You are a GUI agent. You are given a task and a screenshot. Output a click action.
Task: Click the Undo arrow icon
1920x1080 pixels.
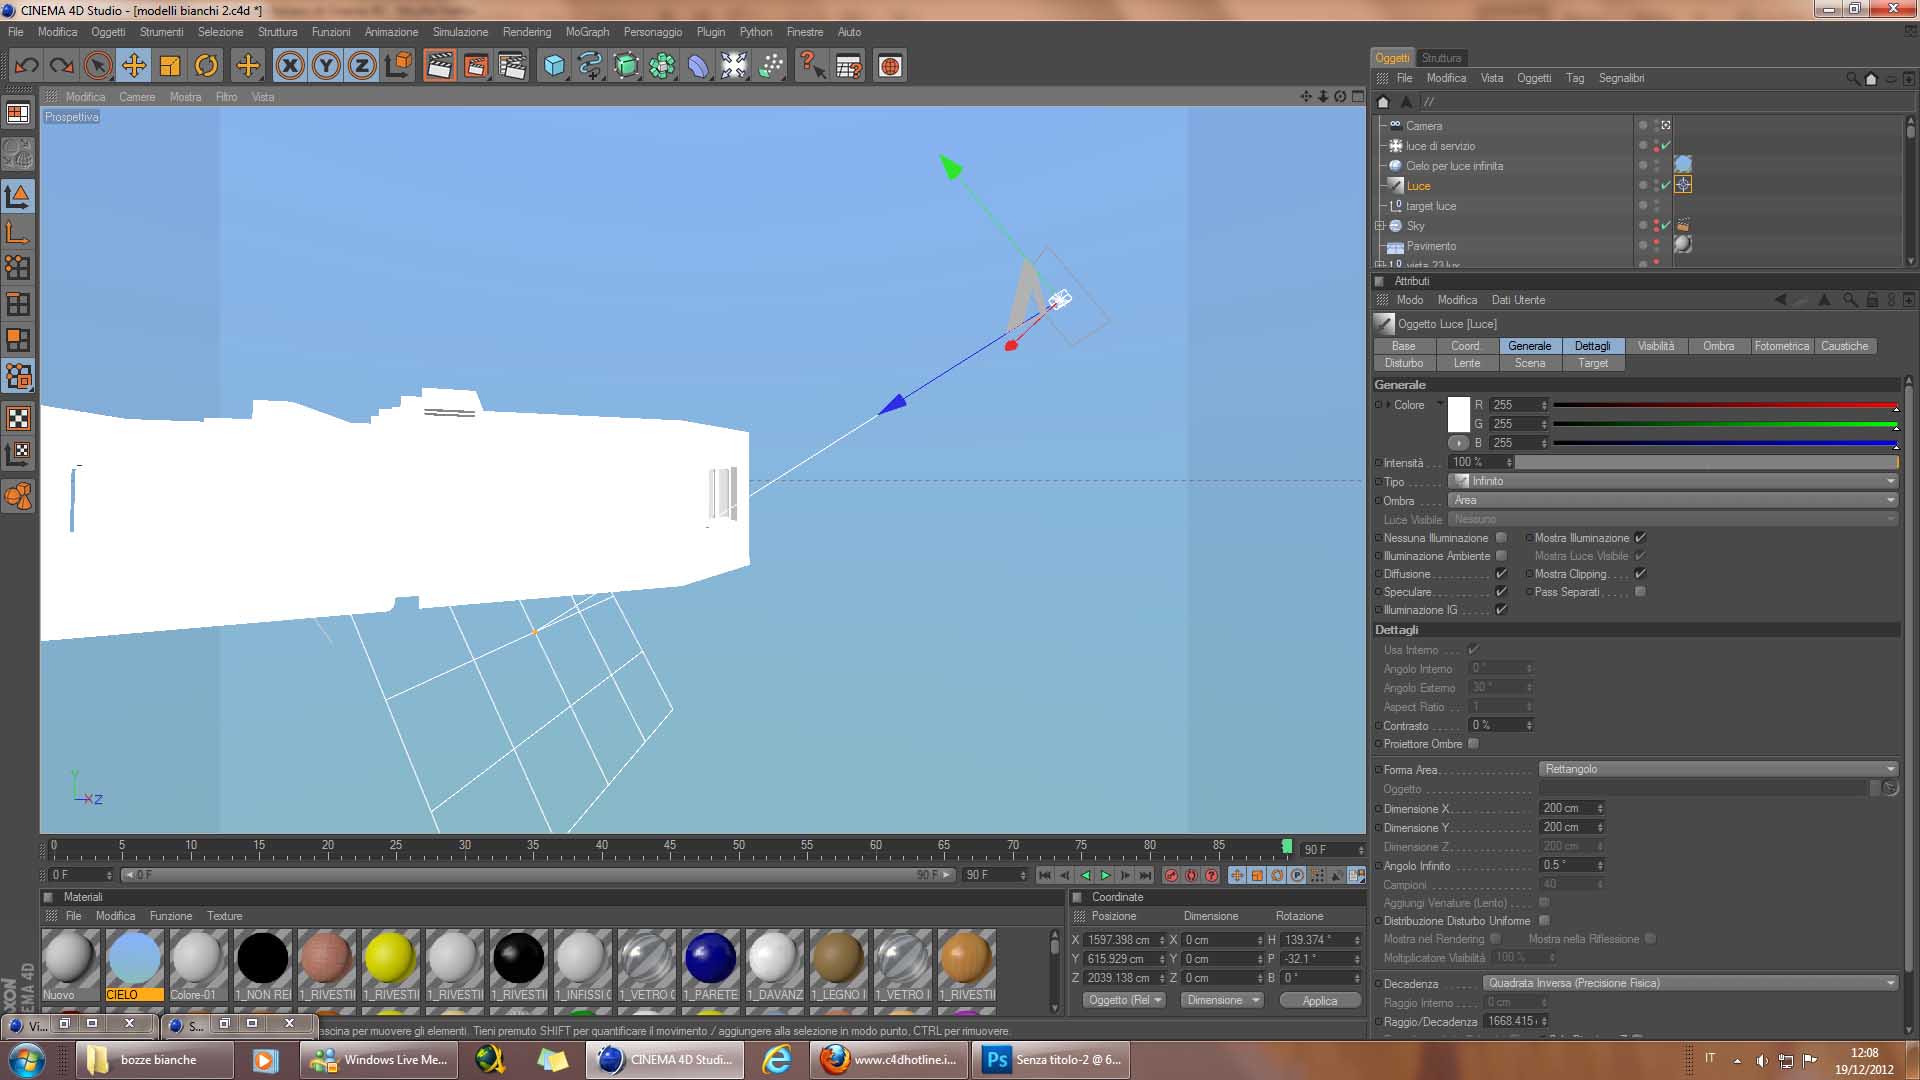(26, 66)
